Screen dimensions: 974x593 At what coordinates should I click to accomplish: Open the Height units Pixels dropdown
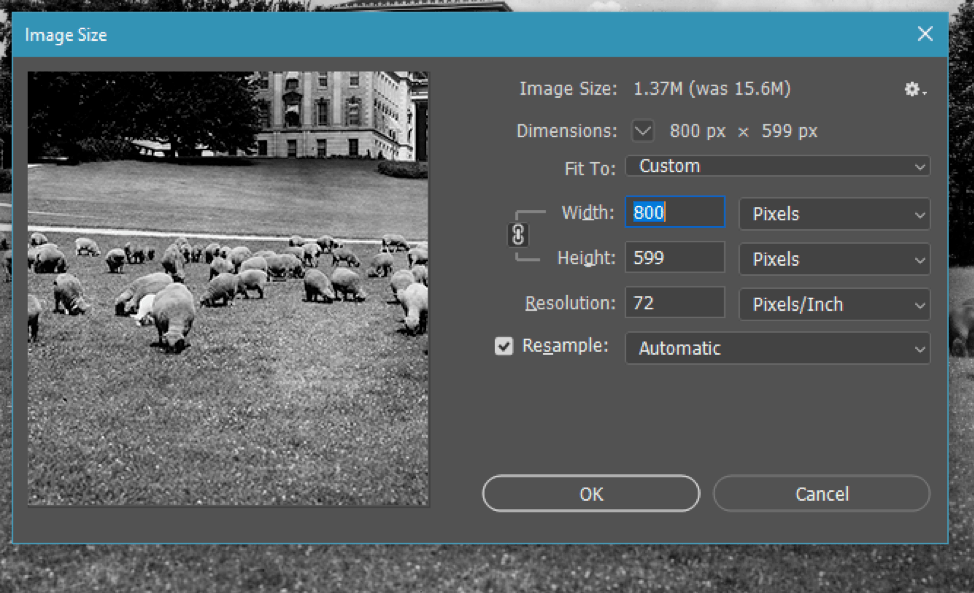[834, 259]
